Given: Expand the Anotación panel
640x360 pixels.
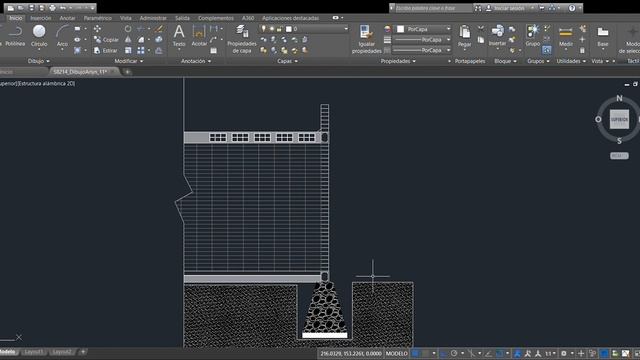Looking at the screenshot, I should point(196,61).
